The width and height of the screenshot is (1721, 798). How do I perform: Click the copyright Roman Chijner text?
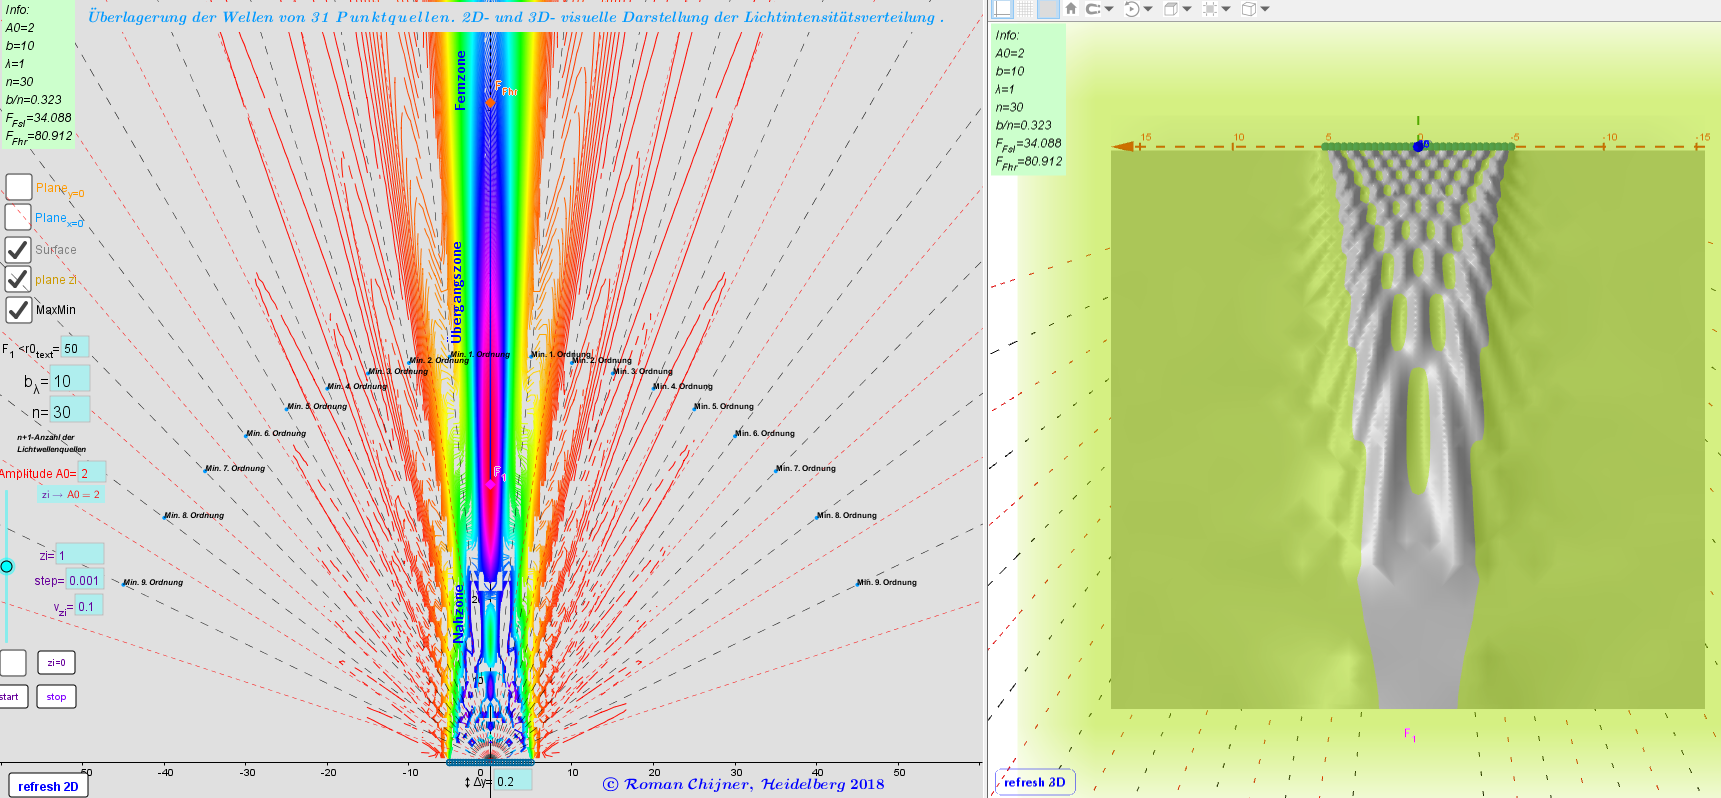[x=744, y=784]
